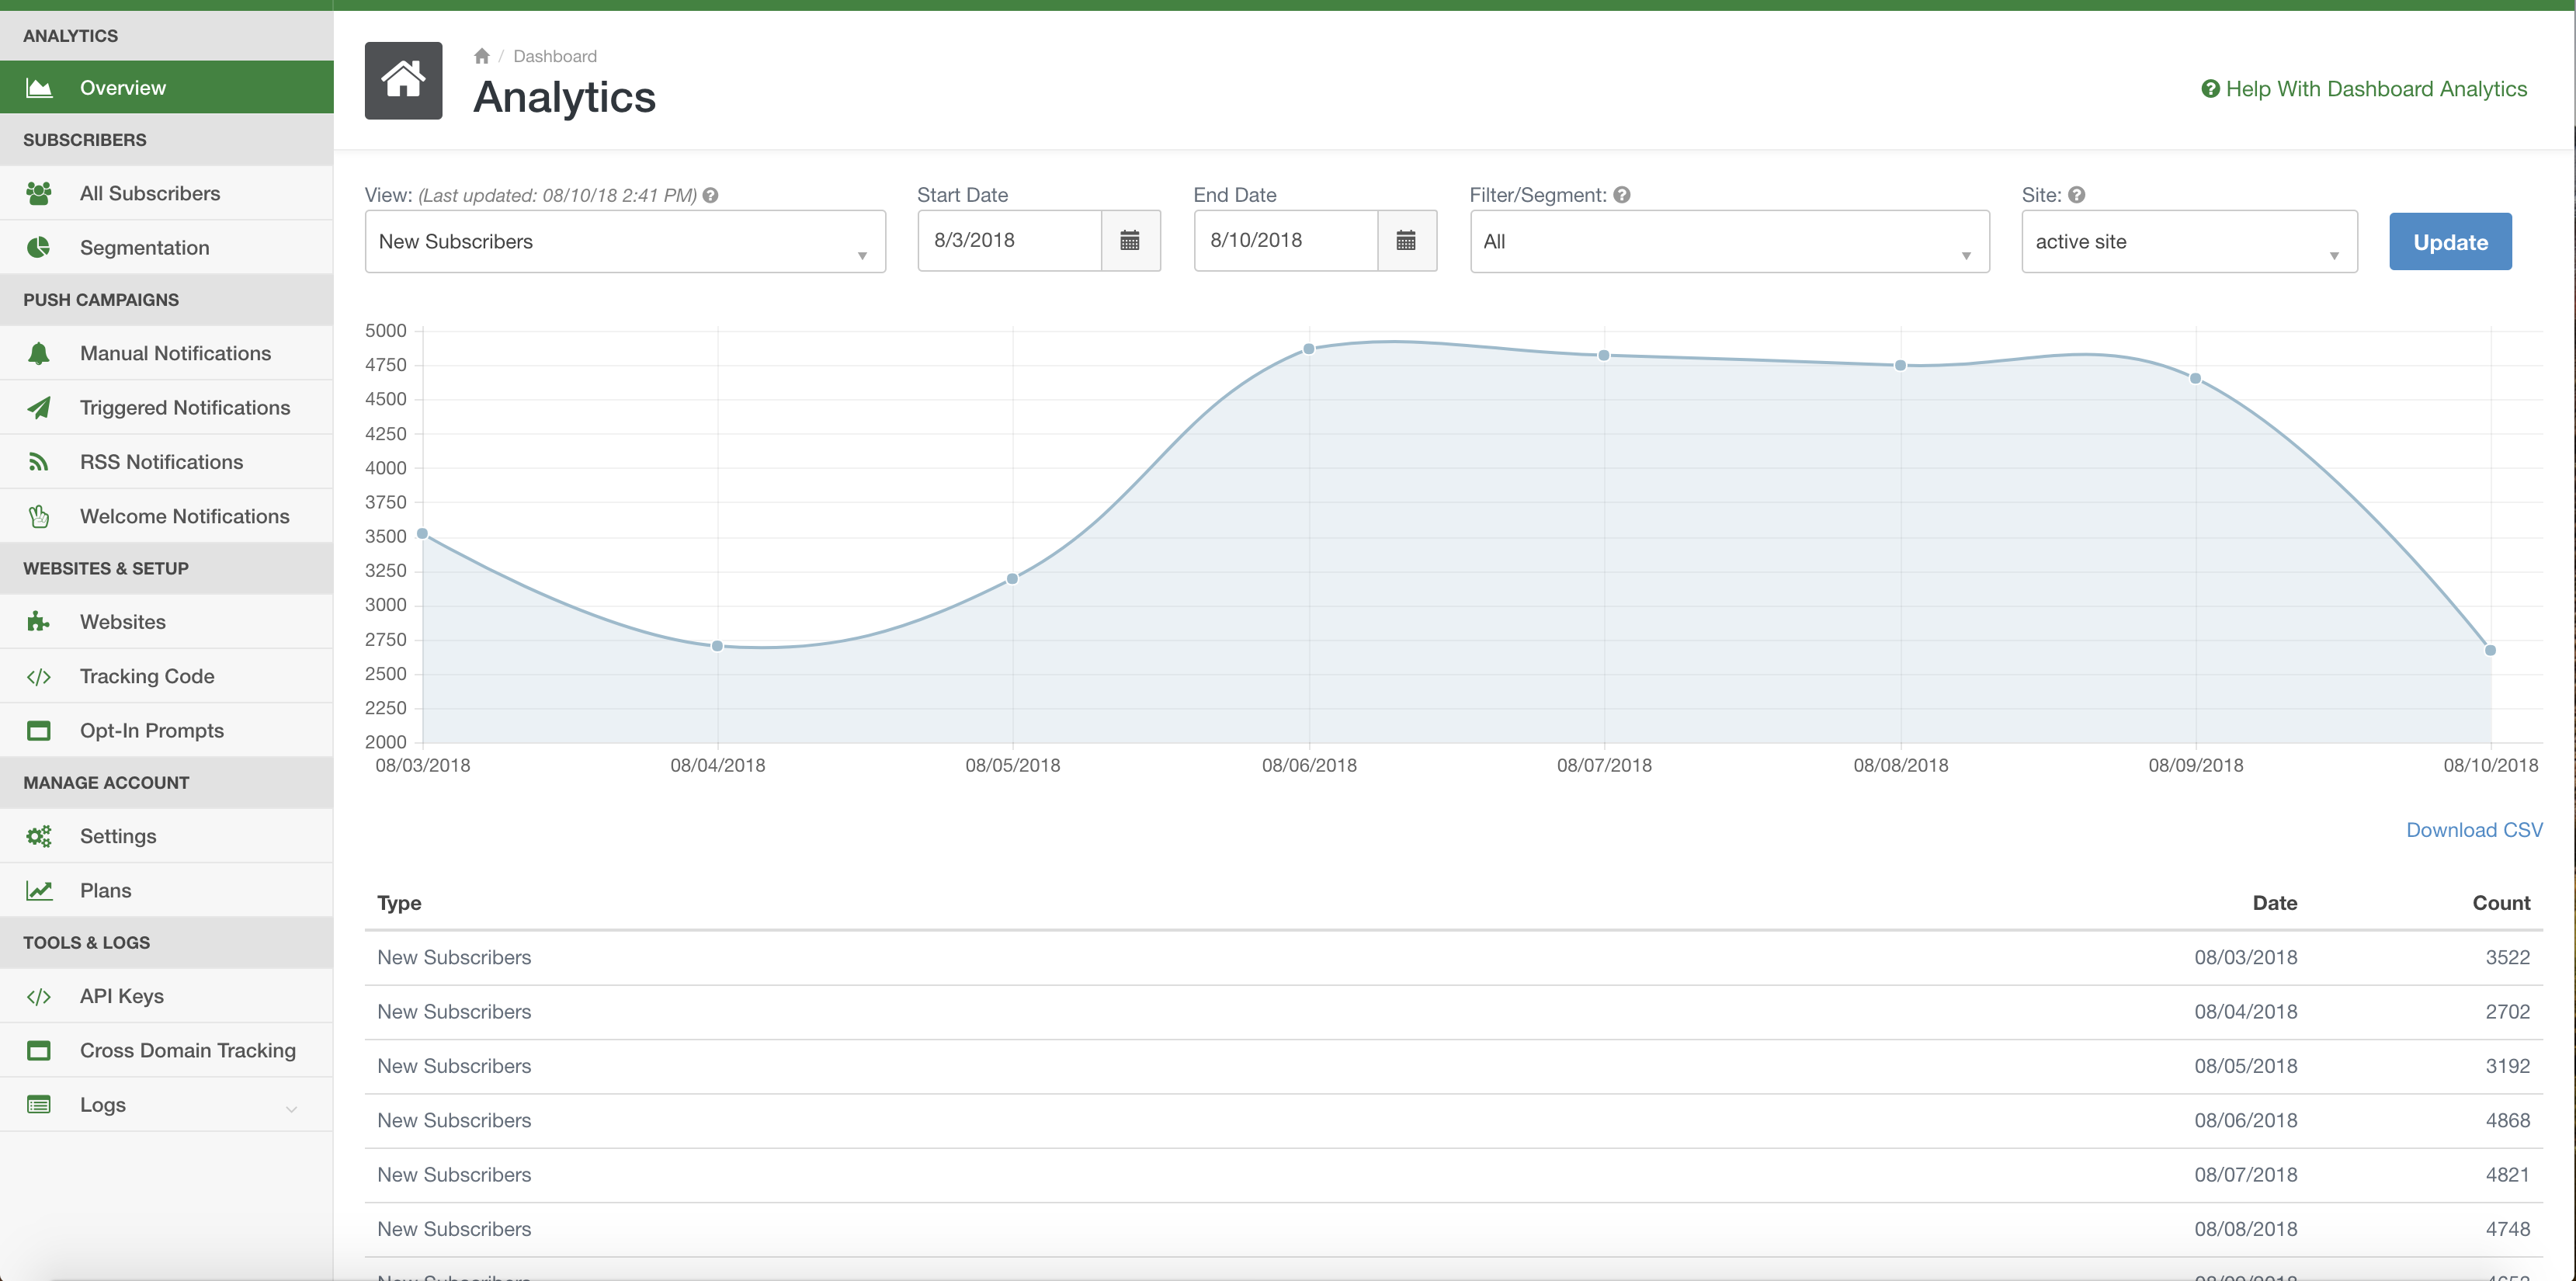This screenshot has width=2576, height=1281.
Task: Go to Segmentation in the sidebar
Action: click(x=145, y=247)
